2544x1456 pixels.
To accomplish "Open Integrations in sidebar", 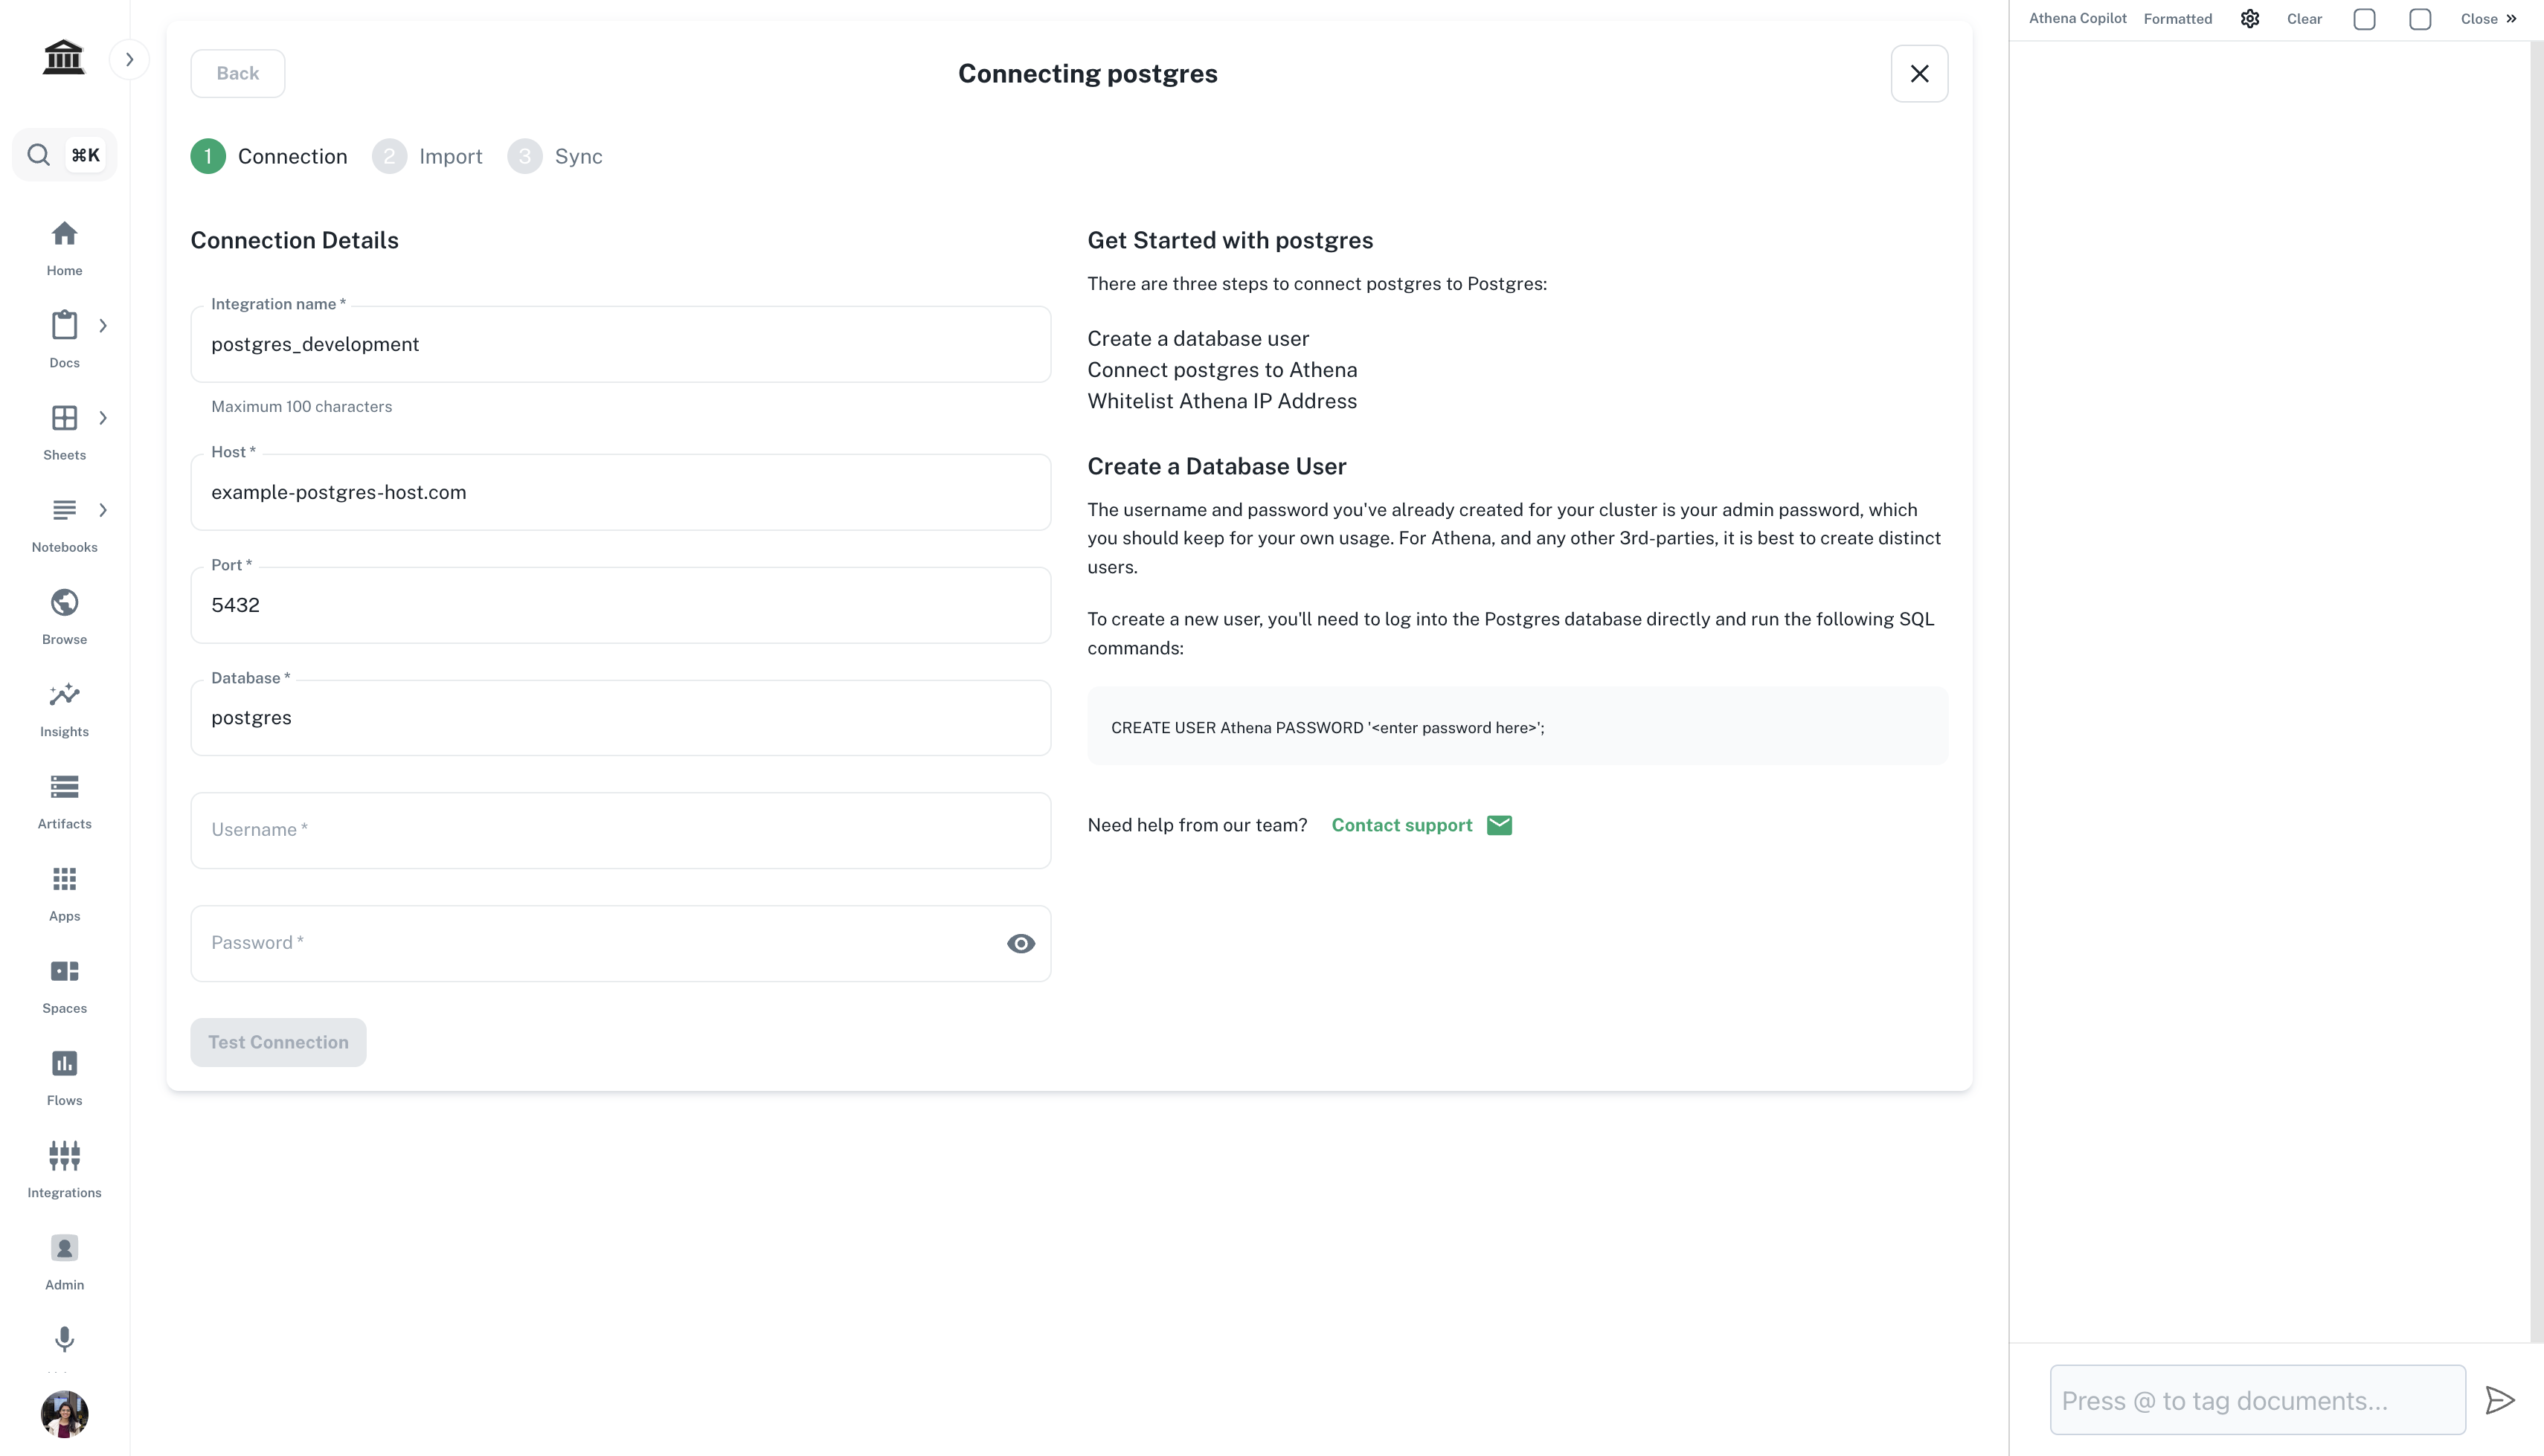I will 64,1170.
